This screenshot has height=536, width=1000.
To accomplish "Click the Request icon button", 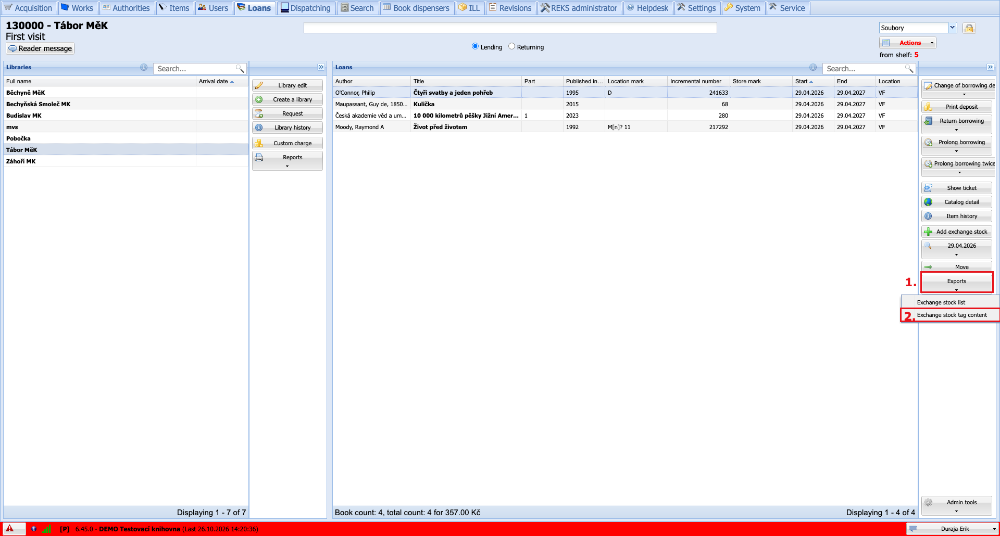I will [288, 114].
